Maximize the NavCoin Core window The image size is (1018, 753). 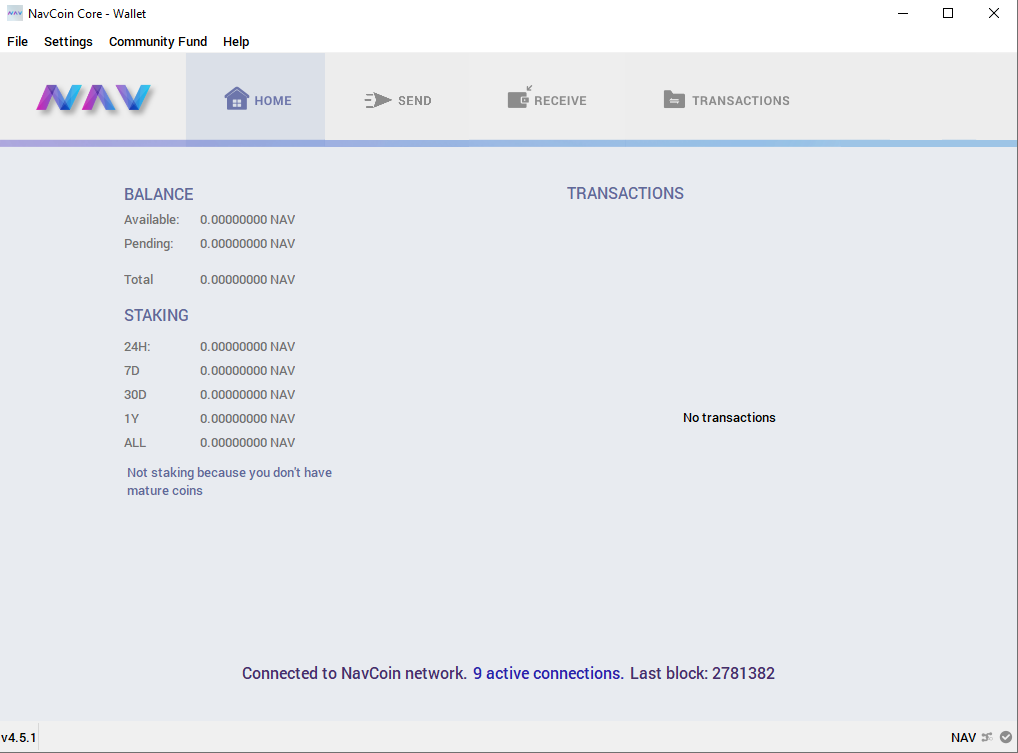coord(948,13)
